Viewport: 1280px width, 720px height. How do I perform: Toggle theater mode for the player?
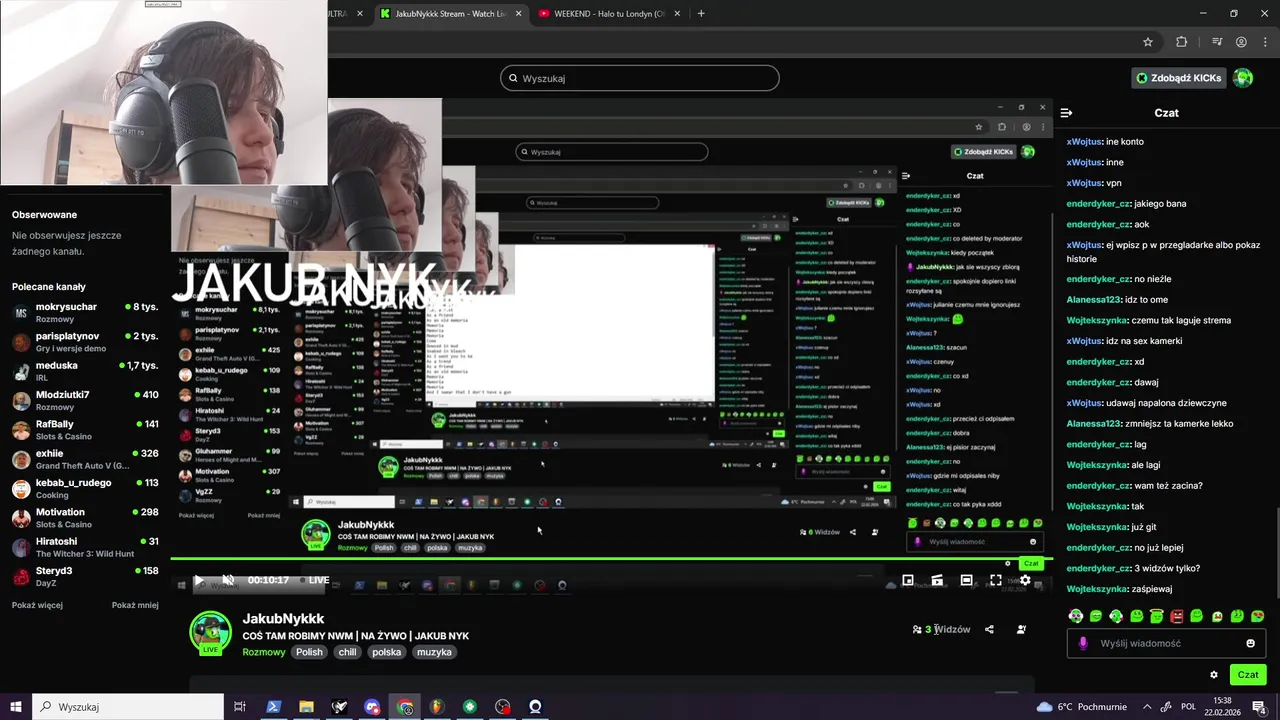(966, 580)
